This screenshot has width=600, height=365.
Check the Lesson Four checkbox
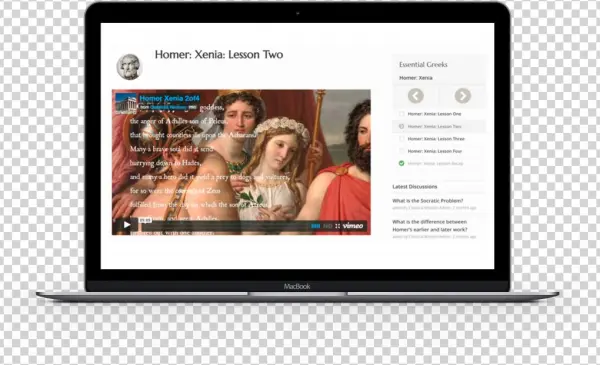tap(401, 151)
